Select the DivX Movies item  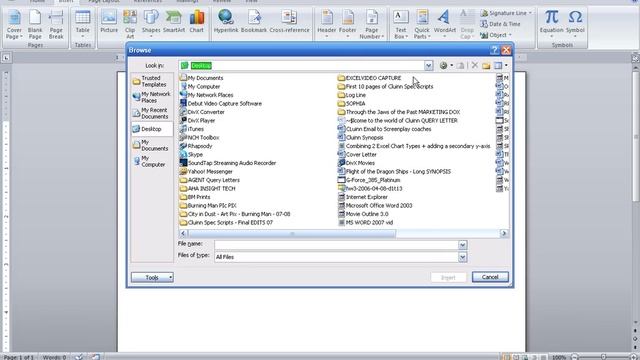point(356,163)
